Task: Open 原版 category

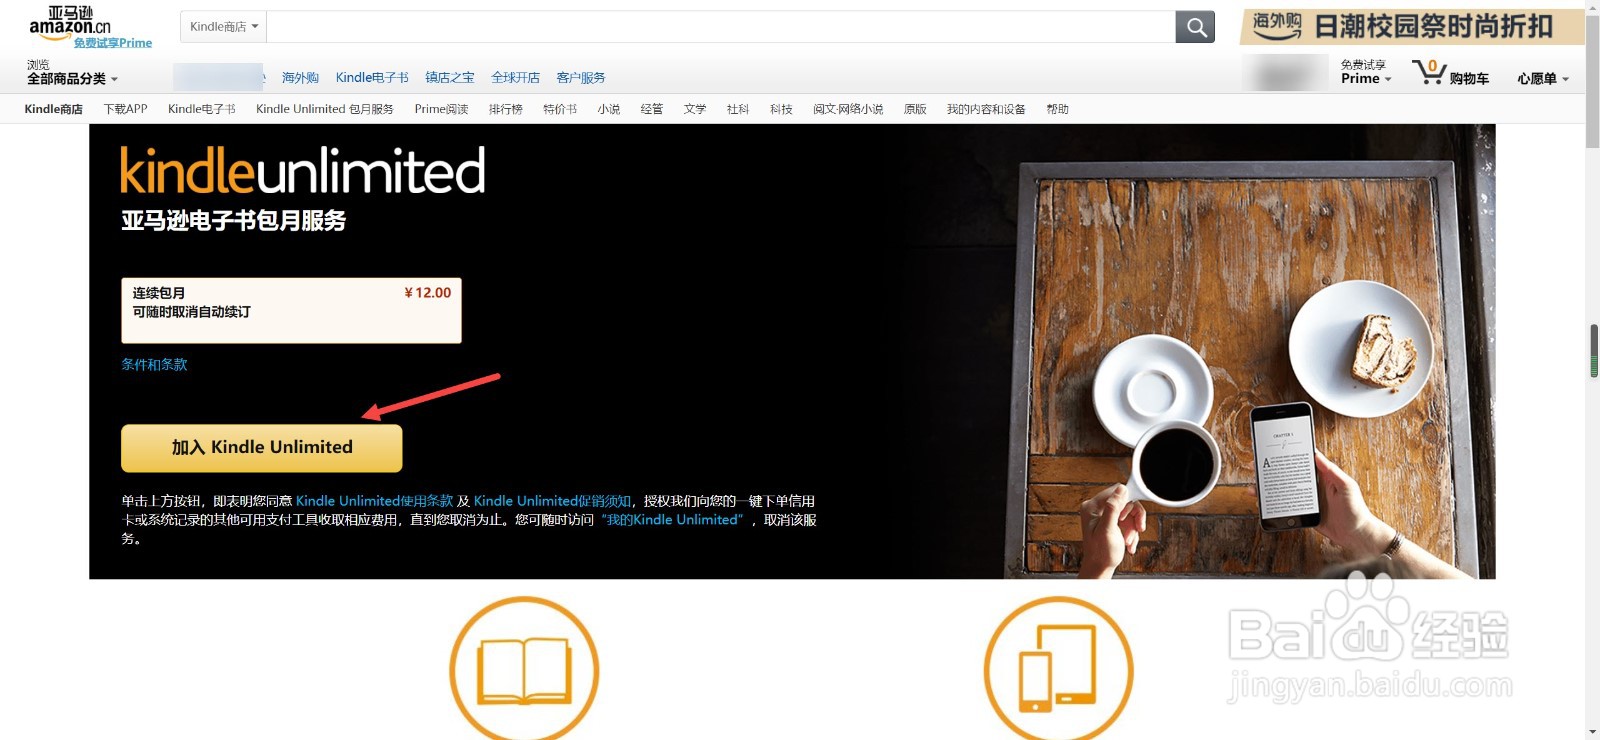Action: pos(915,109)
